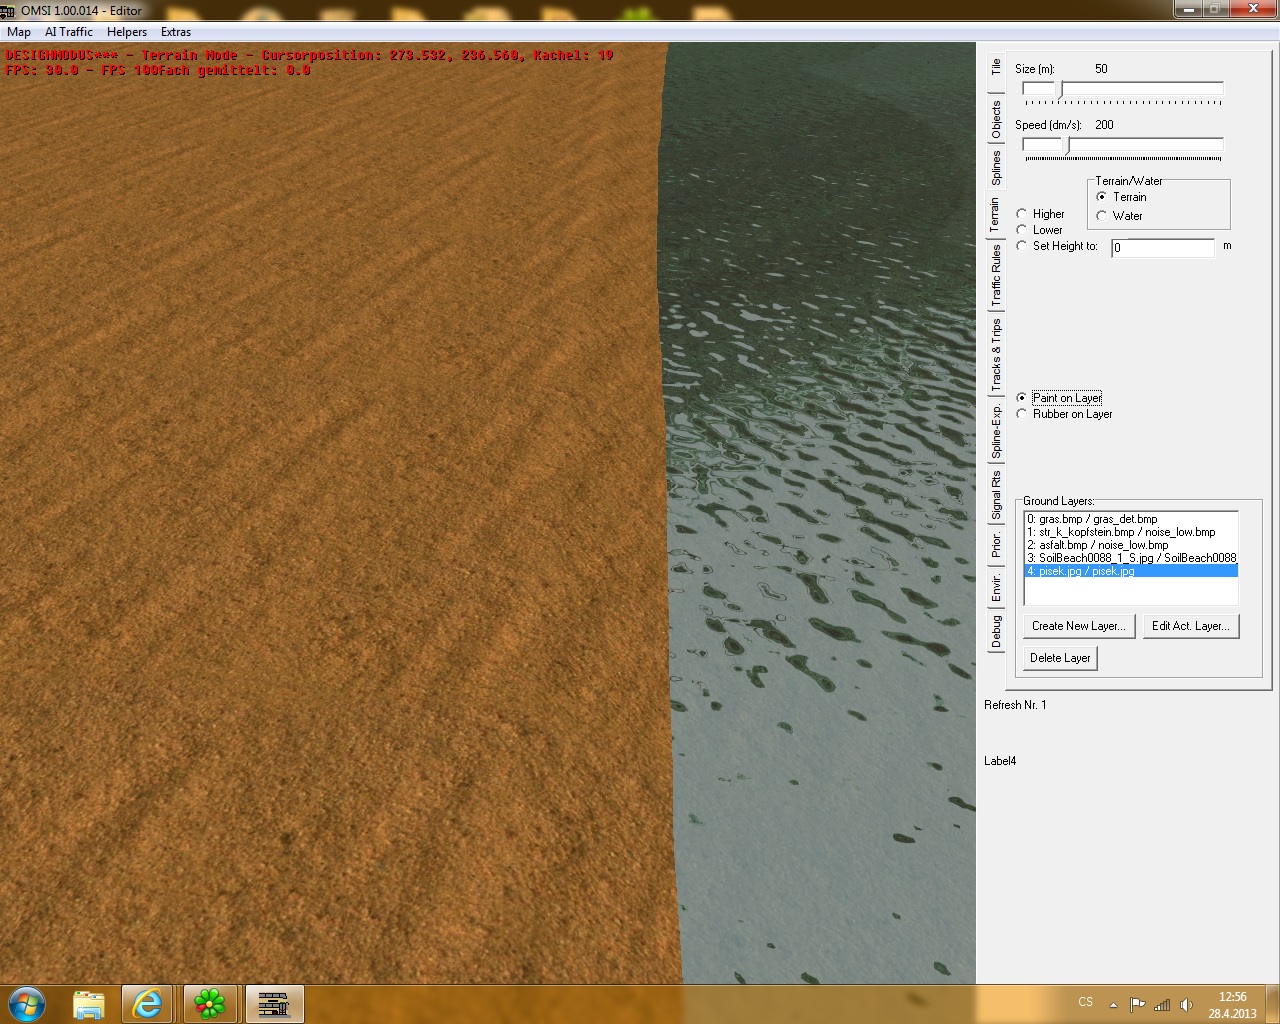
Task: Open Windows Explorer from the taskbar
Action: click(89, 1003)
